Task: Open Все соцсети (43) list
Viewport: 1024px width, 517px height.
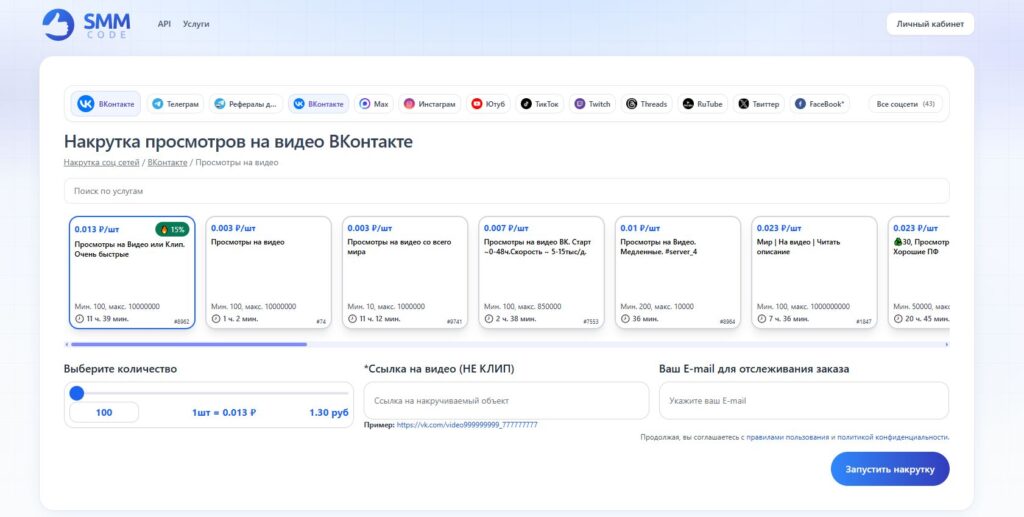Action: click(904, 104)
